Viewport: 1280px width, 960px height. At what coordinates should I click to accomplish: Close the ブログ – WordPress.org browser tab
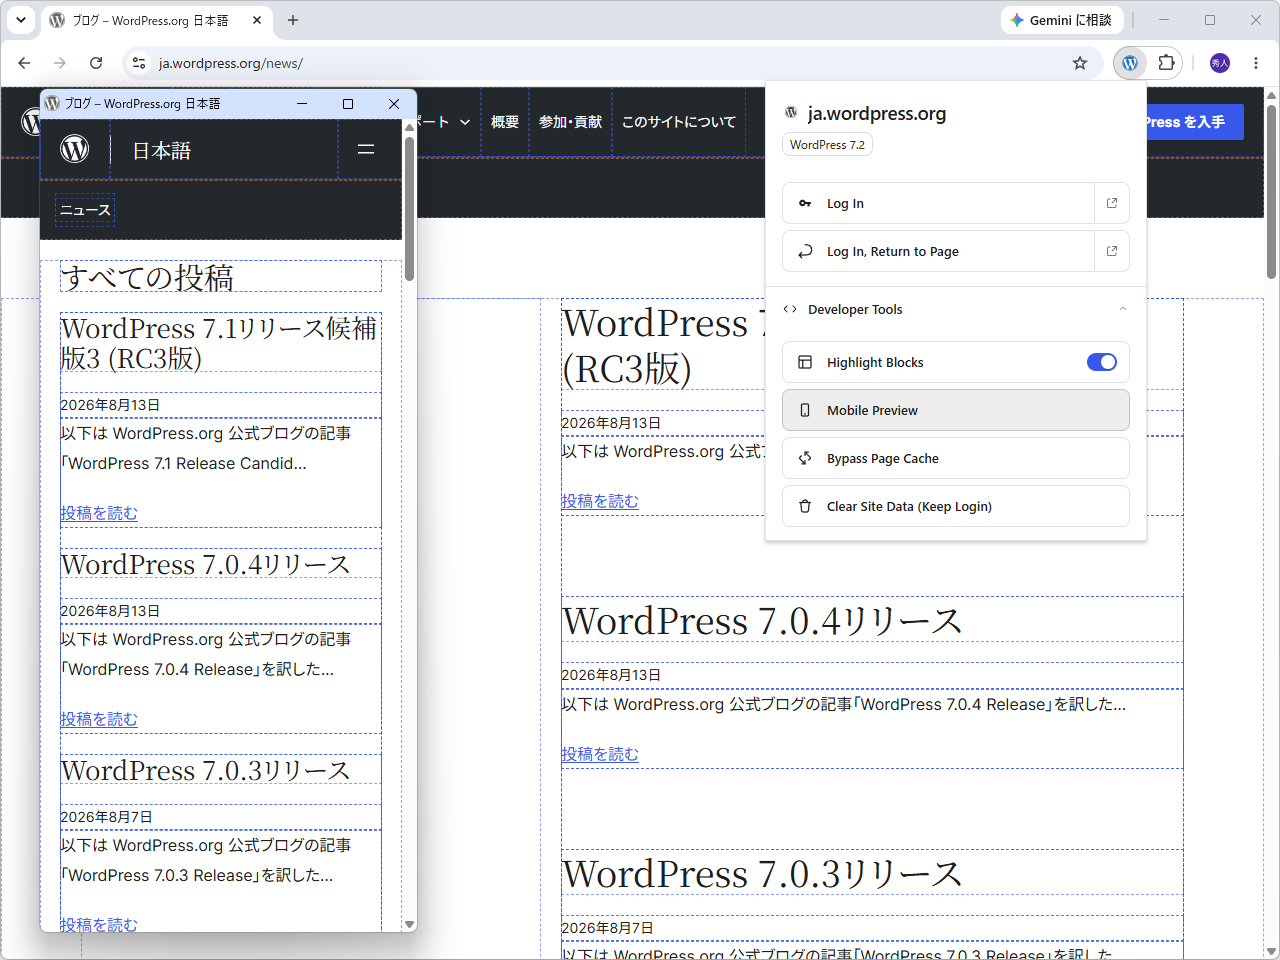pyautogui.click(x=257, y=20)
